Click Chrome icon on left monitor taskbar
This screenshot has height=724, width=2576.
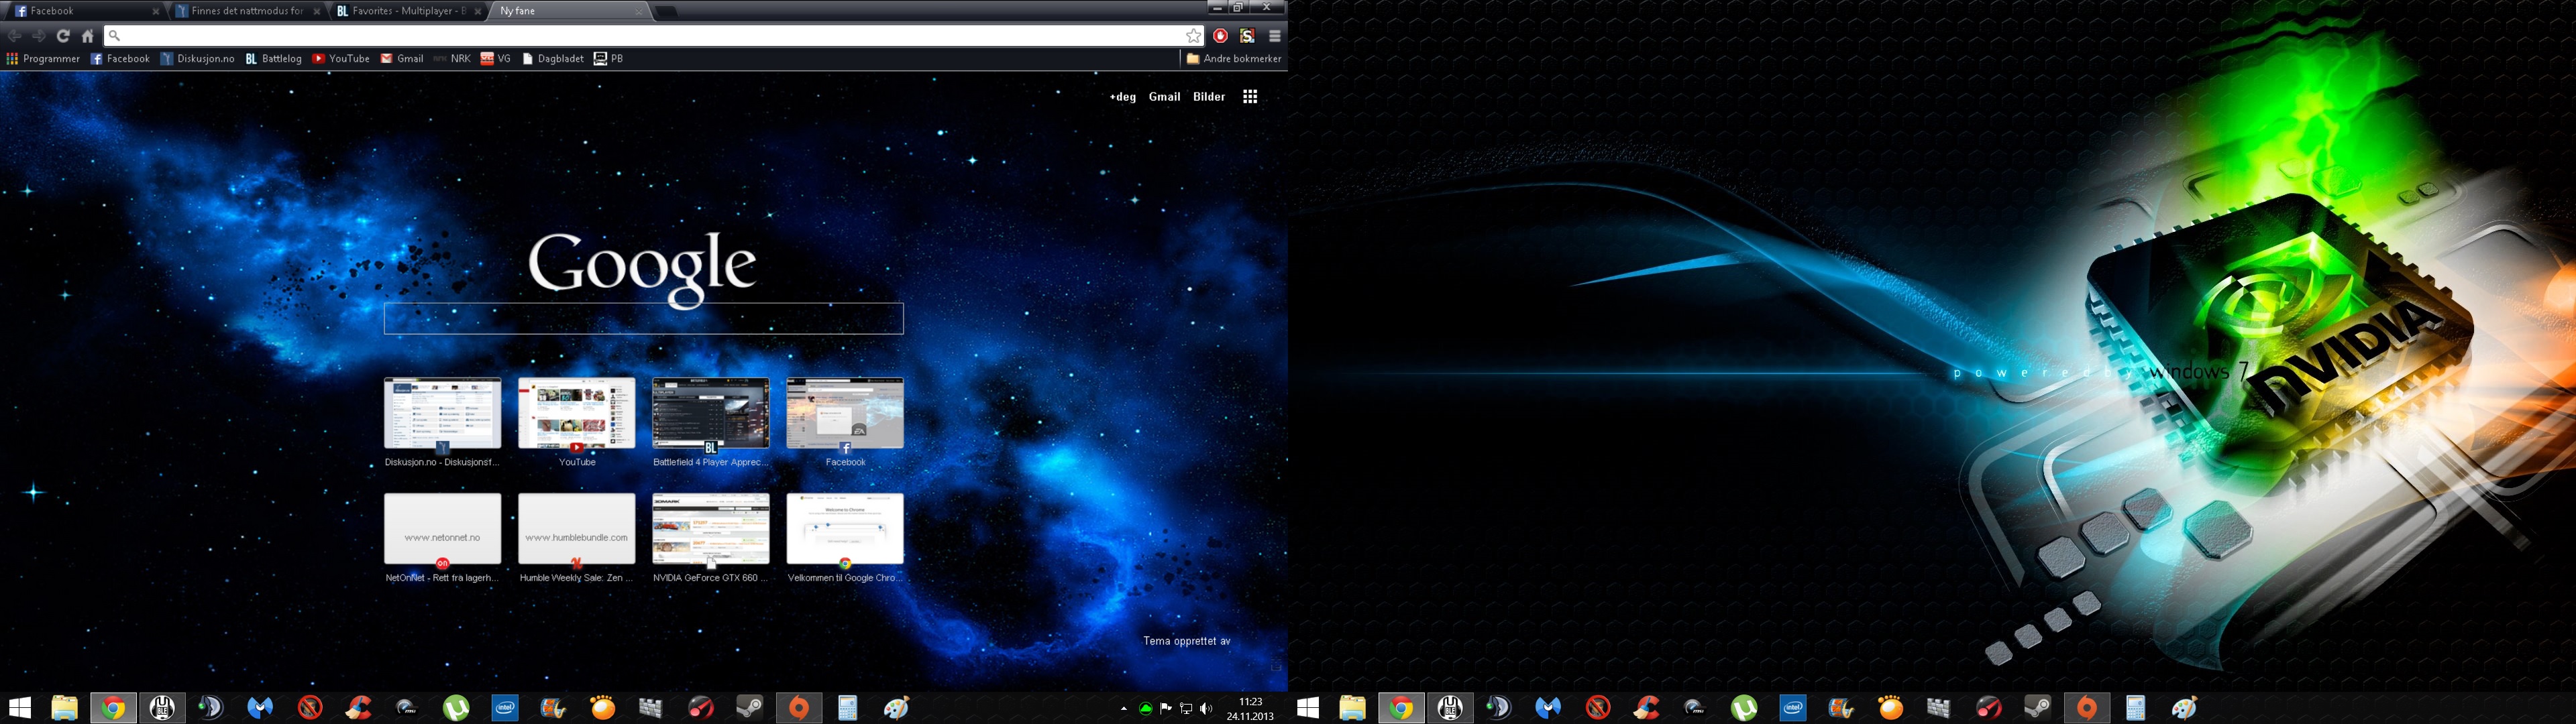tap(113, 708)
